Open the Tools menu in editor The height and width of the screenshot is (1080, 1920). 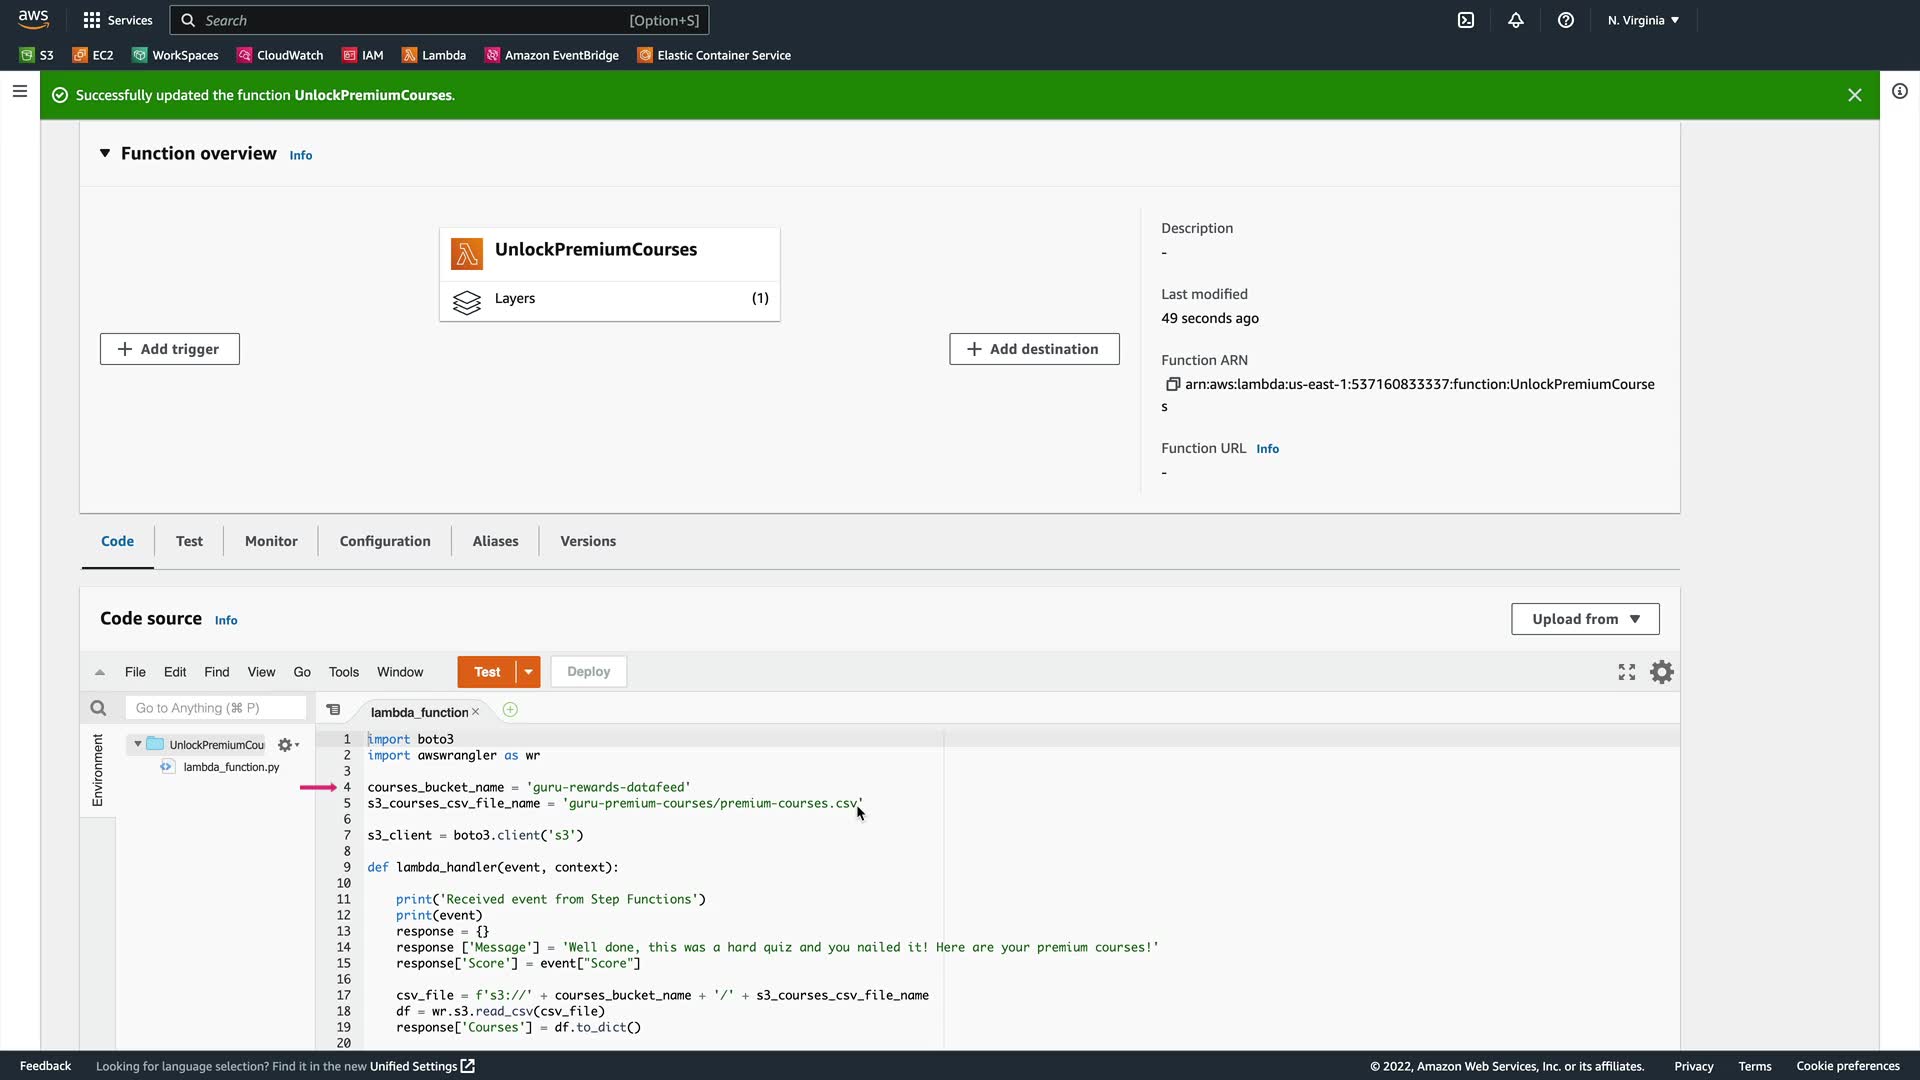click(x=343, y=672)
